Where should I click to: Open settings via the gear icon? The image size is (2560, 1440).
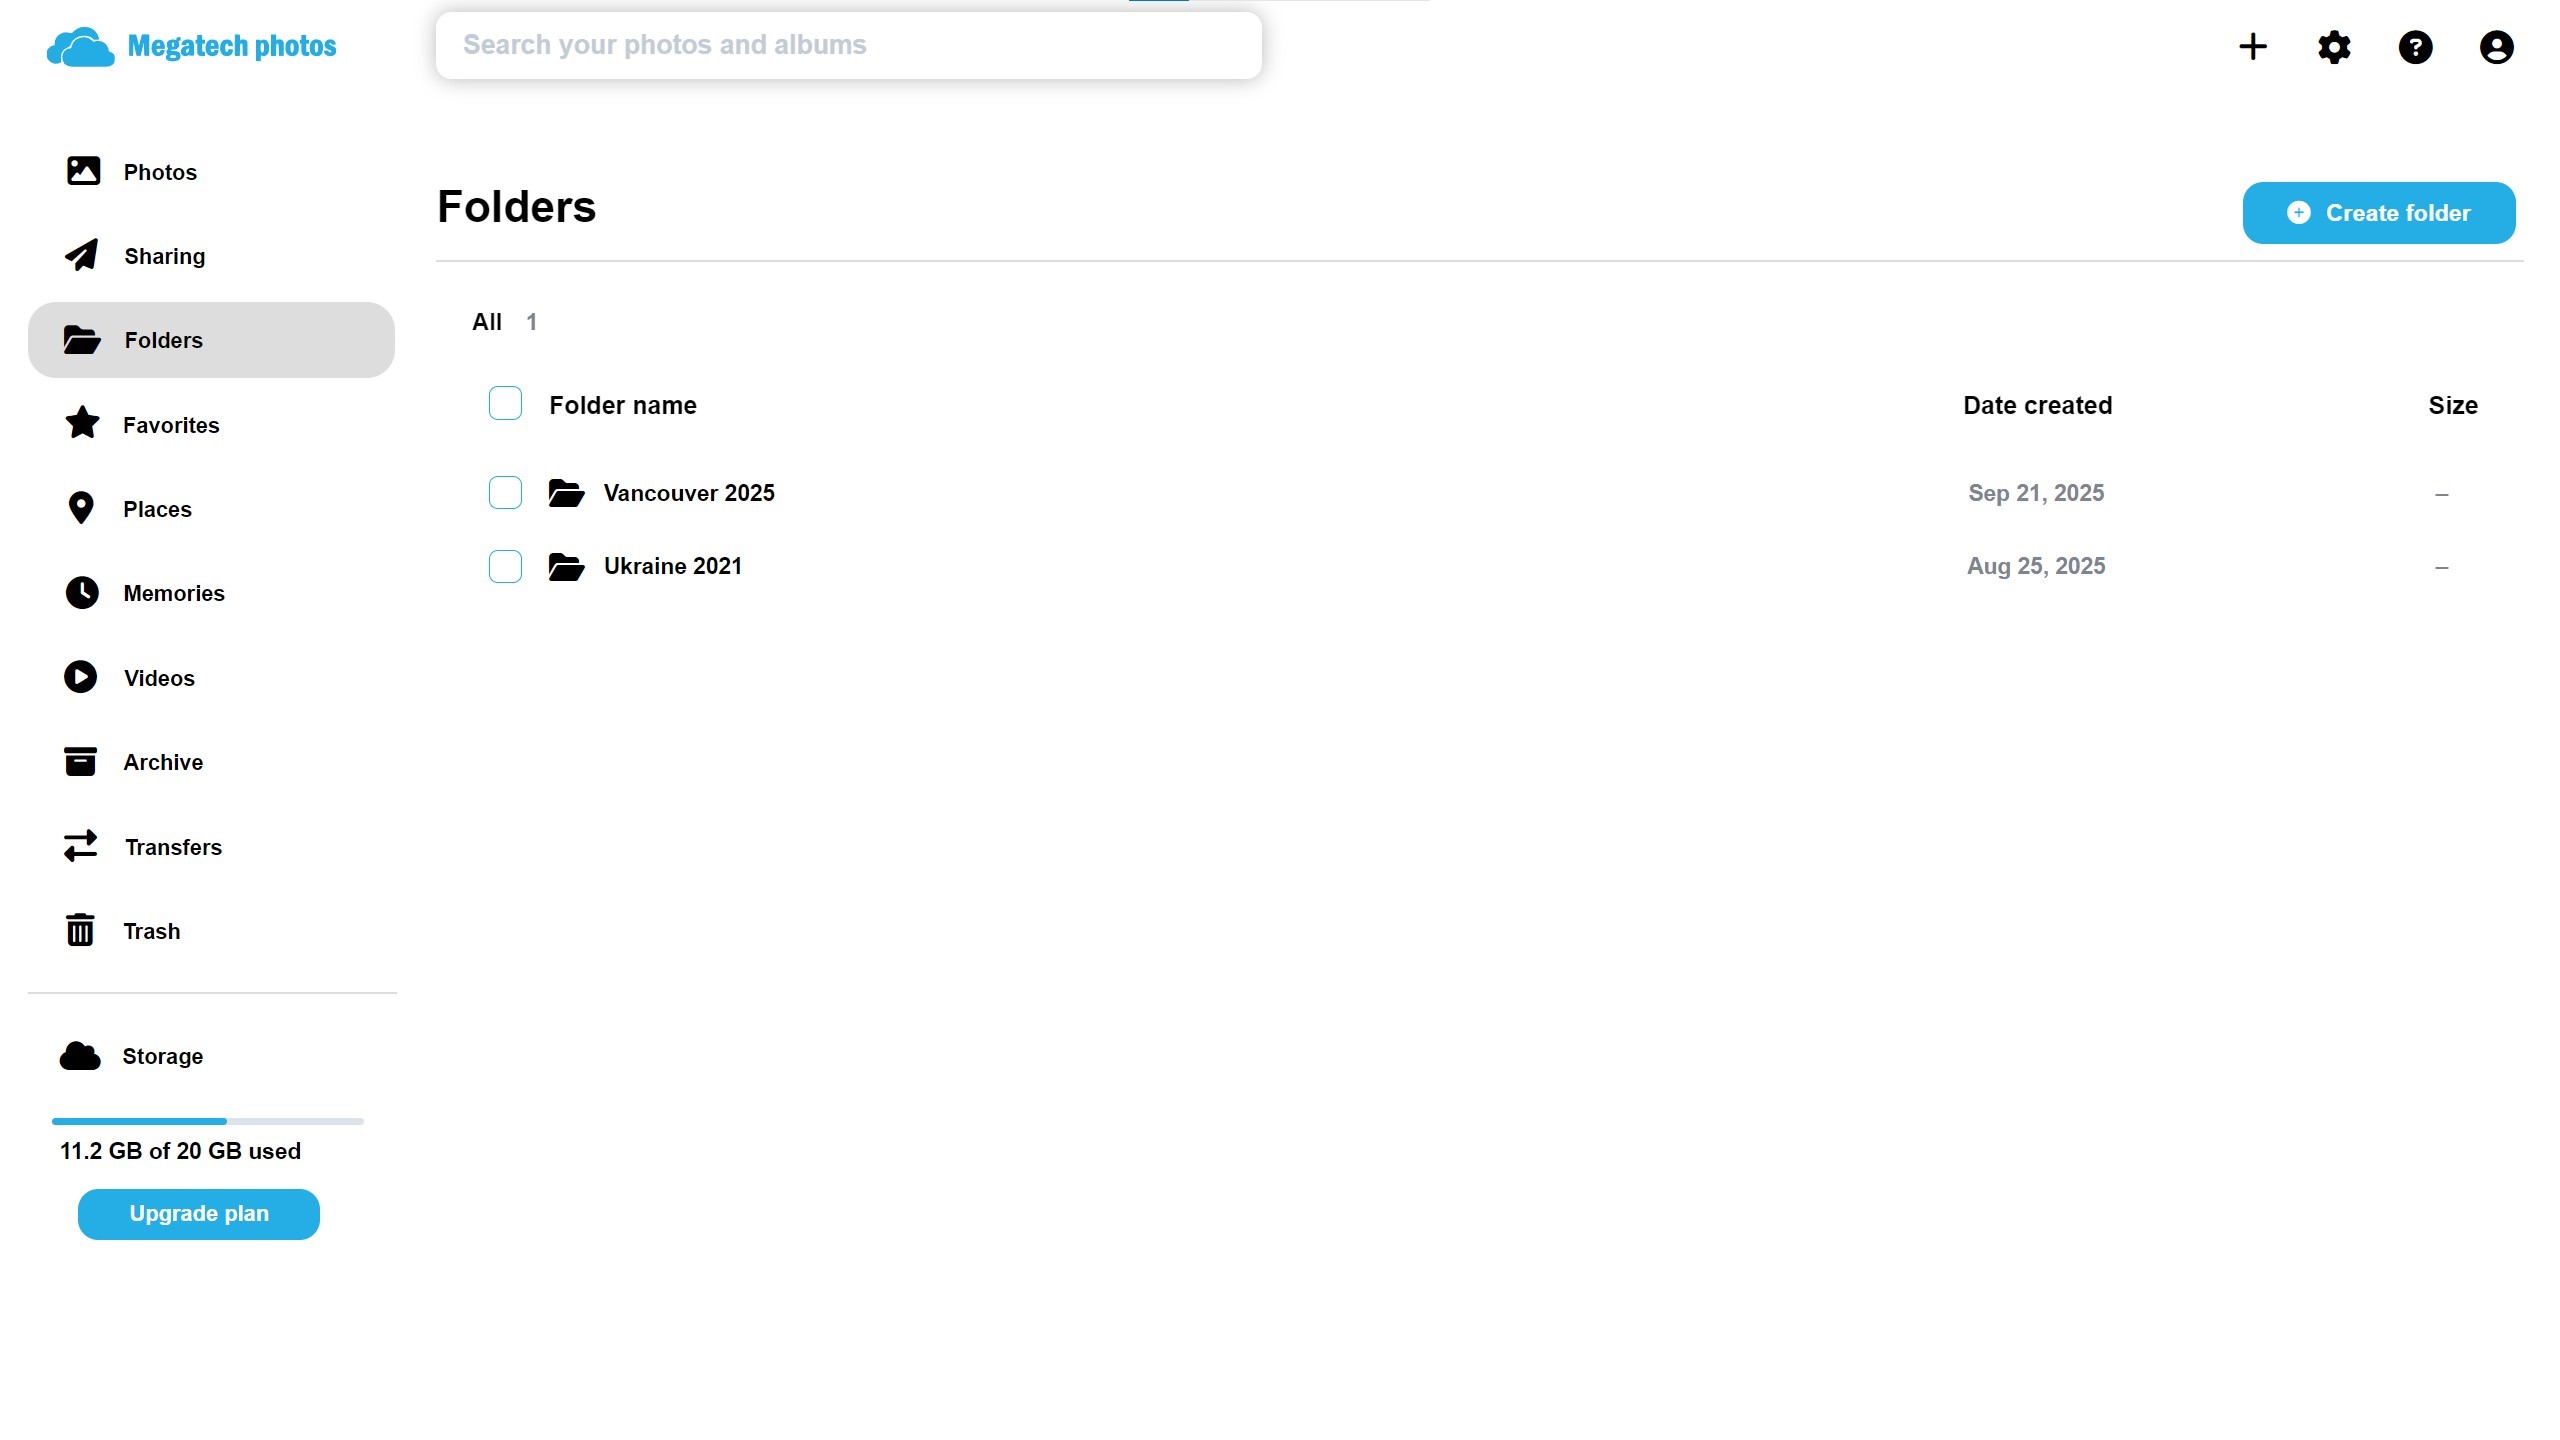coord(2334,47)
